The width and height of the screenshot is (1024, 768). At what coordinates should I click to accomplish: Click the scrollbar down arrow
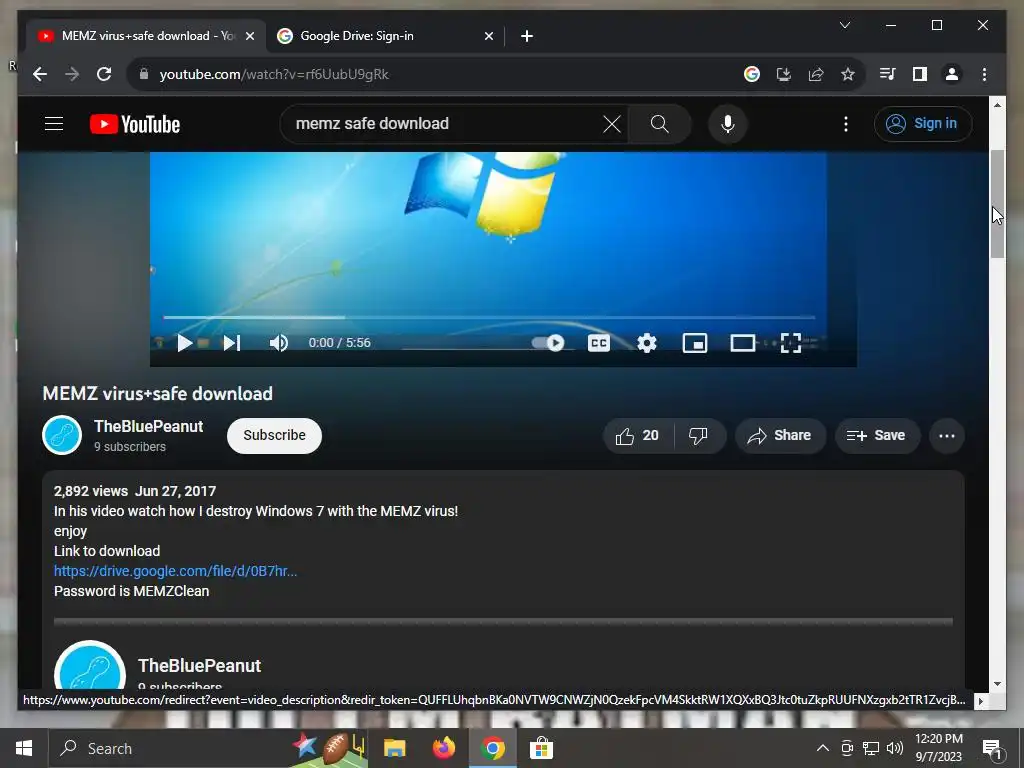tap(997, 684)
